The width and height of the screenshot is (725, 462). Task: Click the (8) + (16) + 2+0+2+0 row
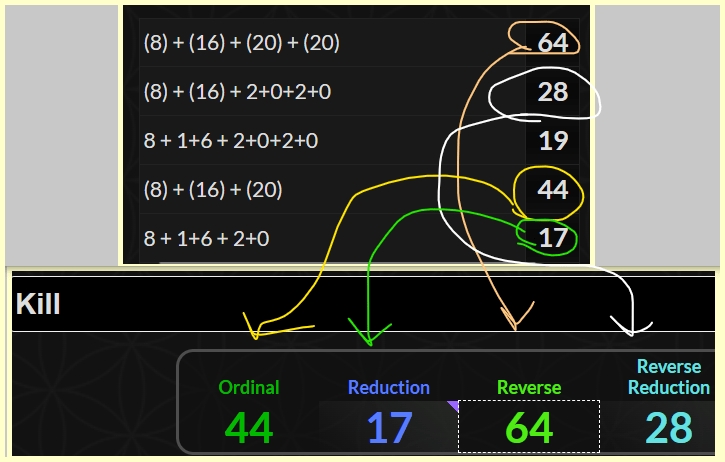click(x=238, y=92)
